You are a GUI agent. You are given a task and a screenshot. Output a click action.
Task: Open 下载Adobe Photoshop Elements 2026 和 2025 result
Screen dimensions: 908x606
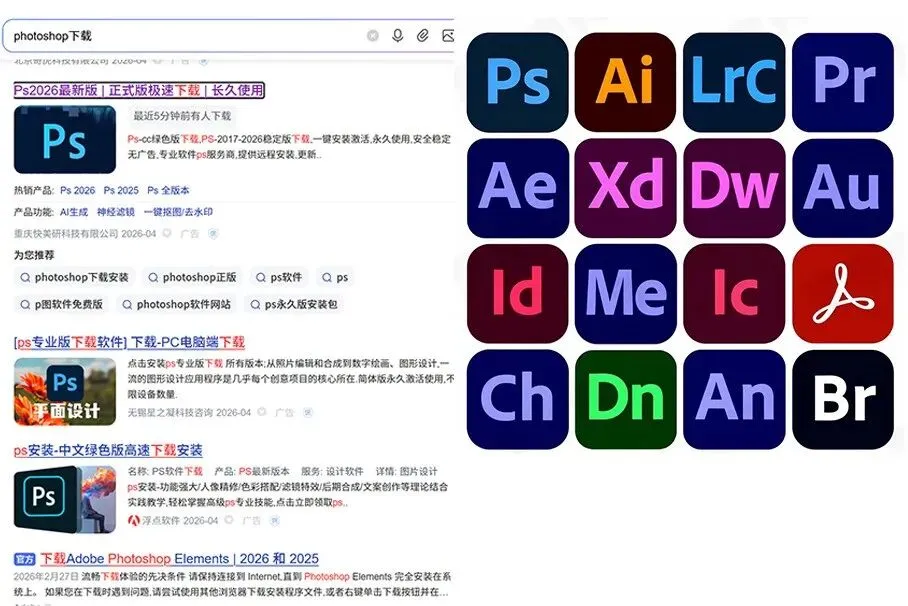(x=180, y=558)
